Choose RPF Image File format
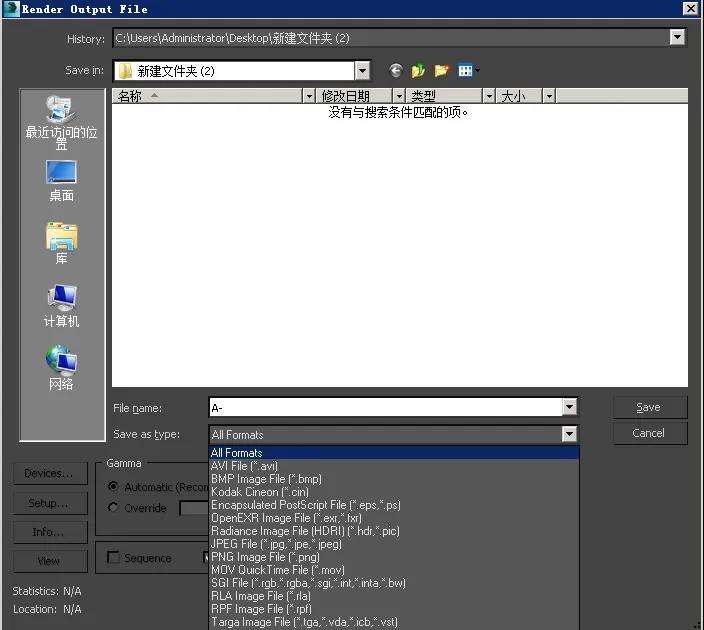This screenshot has width=704, height=630. coord(394,609)
